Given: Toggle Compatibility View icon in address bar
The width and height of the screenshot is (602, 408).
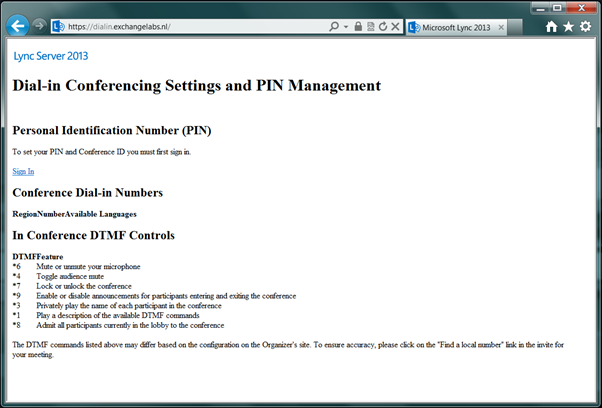Looking at the screenshot, I should tap(370, 27).
